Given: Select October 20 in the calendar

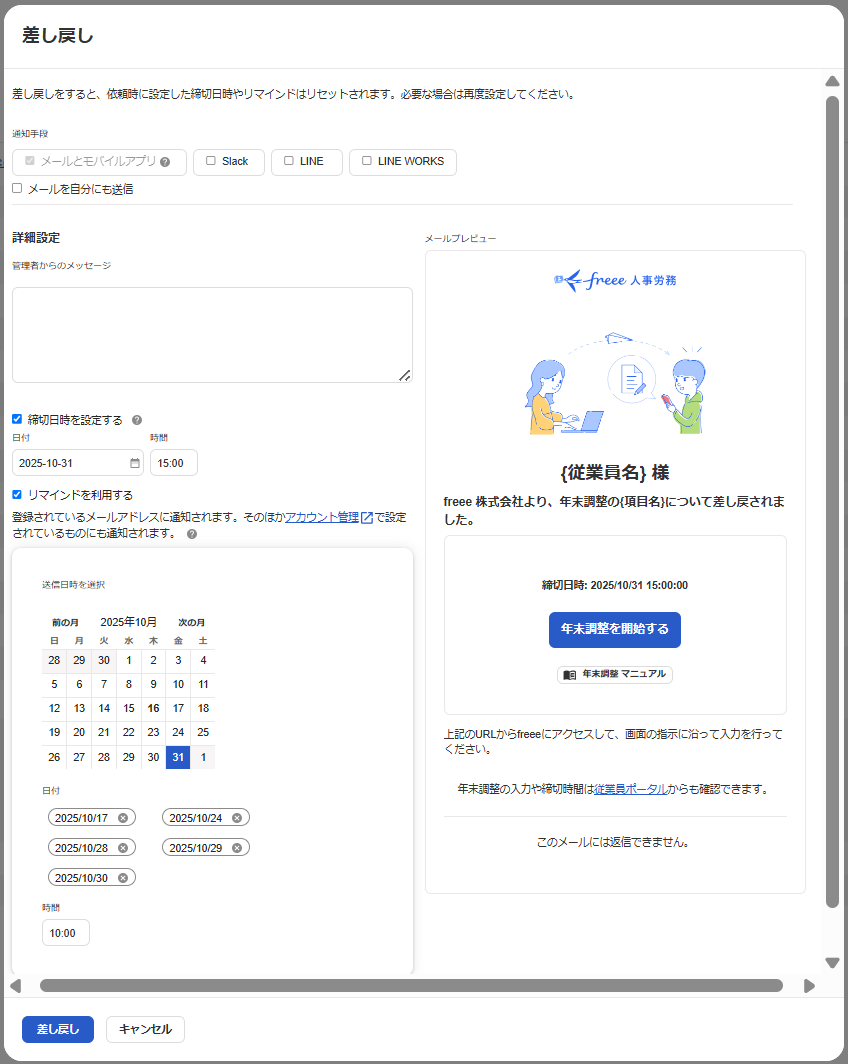Looking at the screenshot, I should pyautogui.click(x=79, y=733).
